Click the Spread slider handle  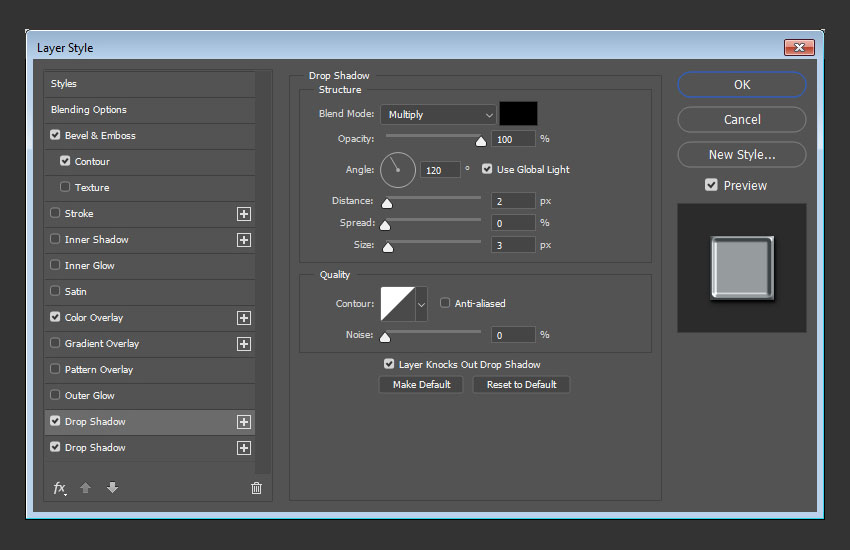click(x=385, y=225)
